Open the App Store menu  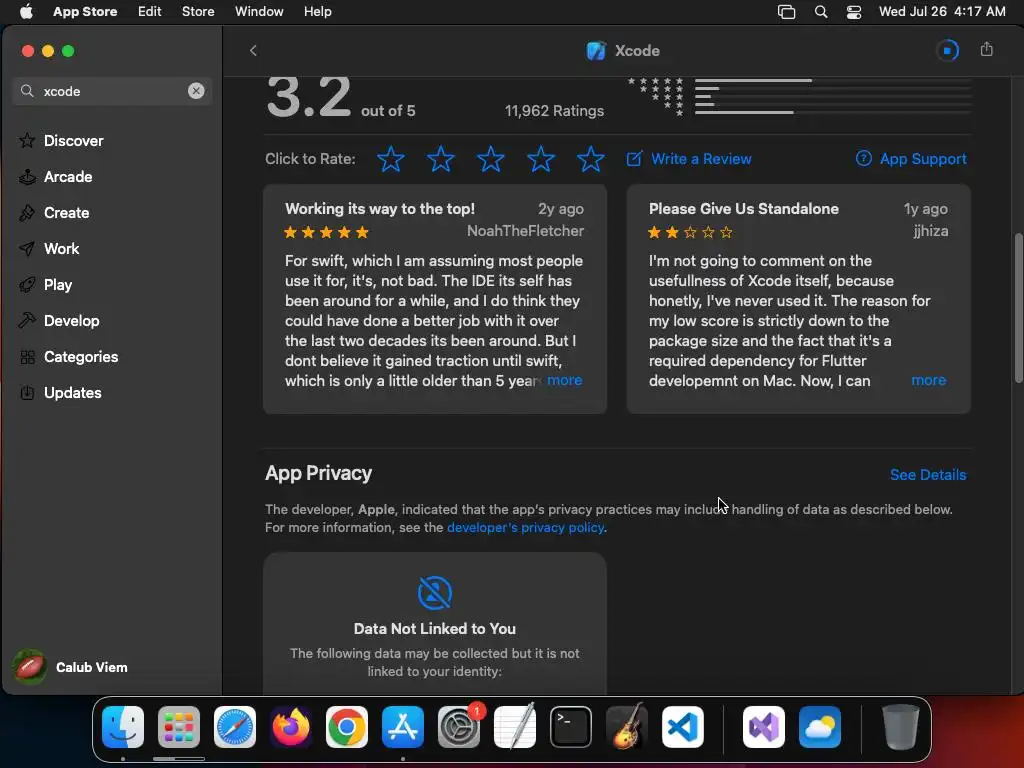tap(85, 11)
